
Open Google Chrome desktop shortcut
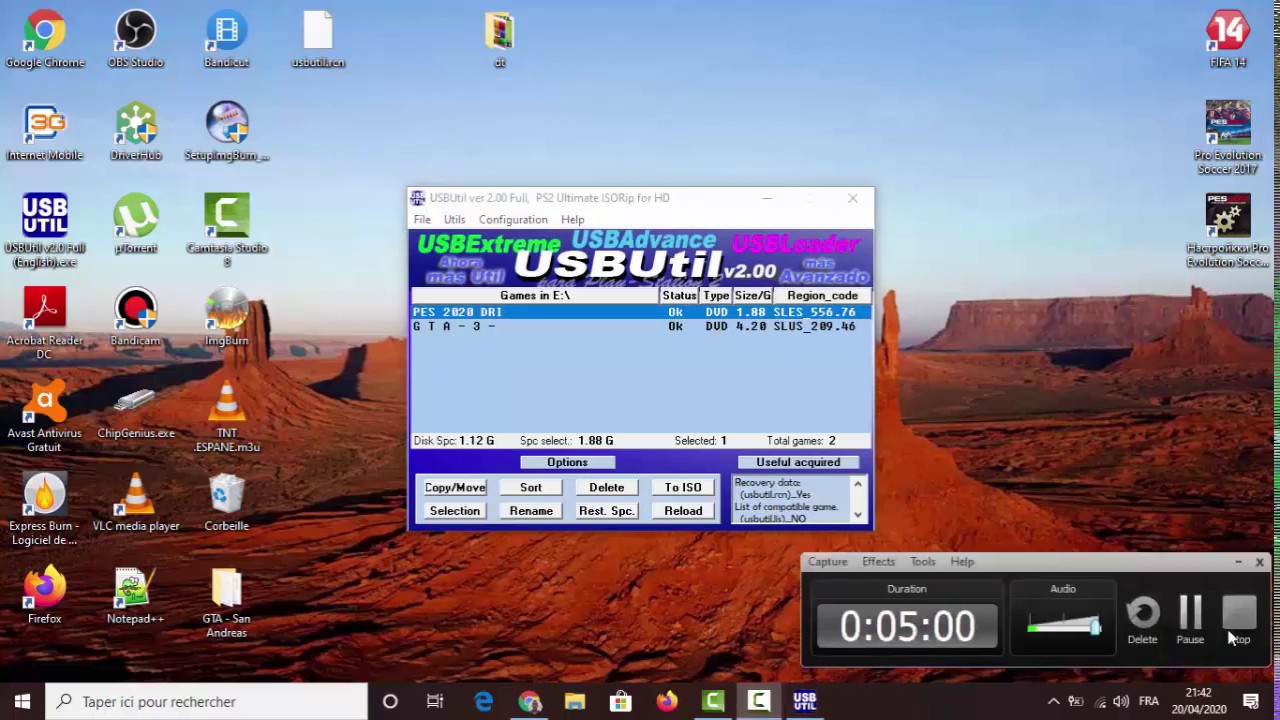(45, 40)
